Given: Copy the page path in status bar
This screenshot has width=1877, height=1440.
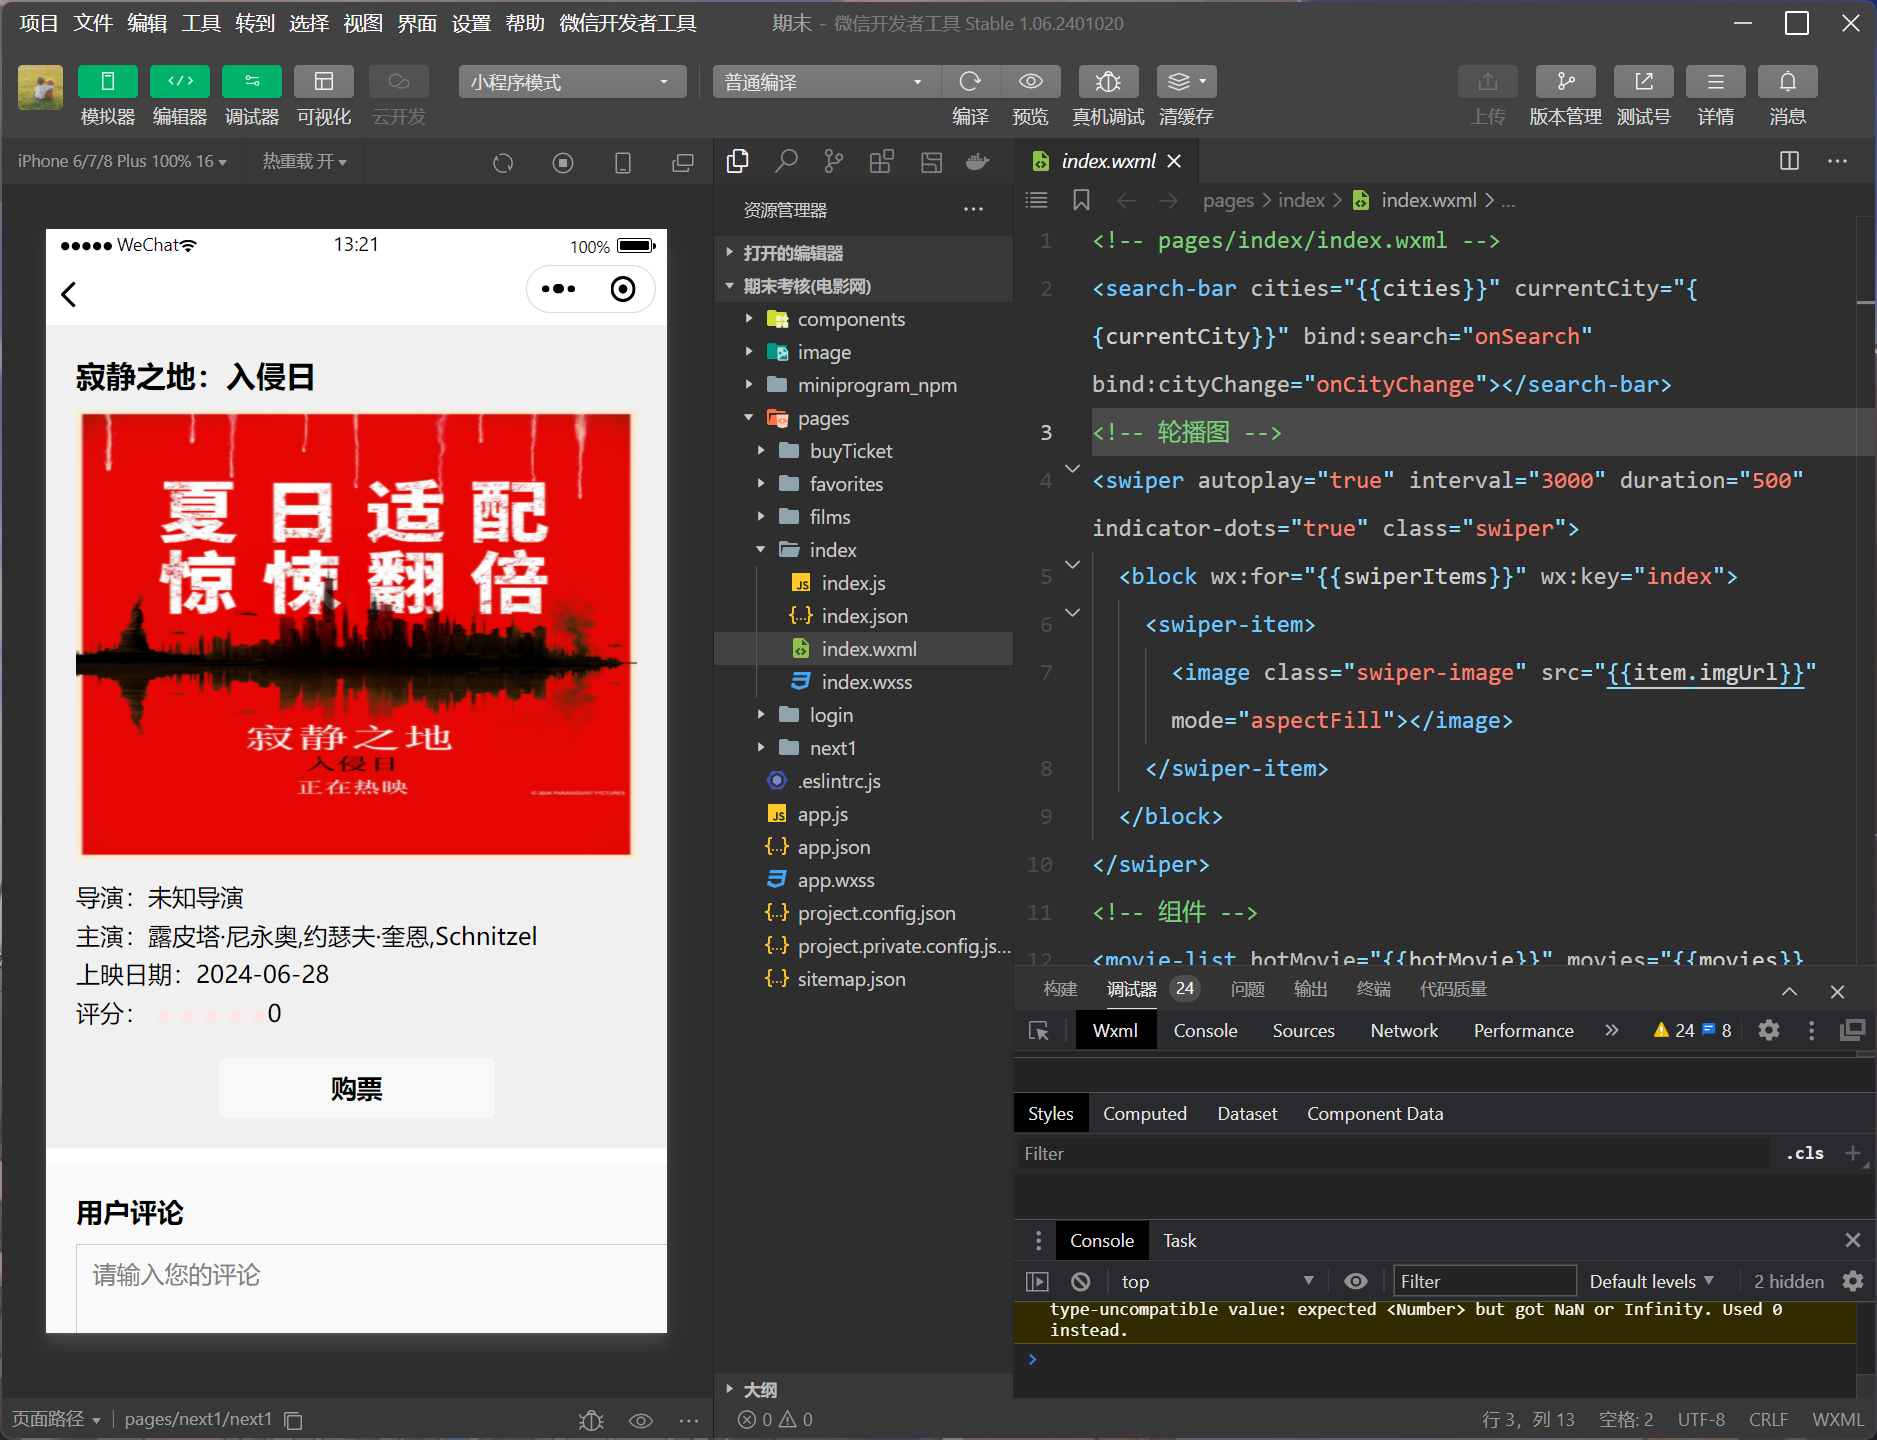Looking at the screenshot, I should tap(293, 1420).
